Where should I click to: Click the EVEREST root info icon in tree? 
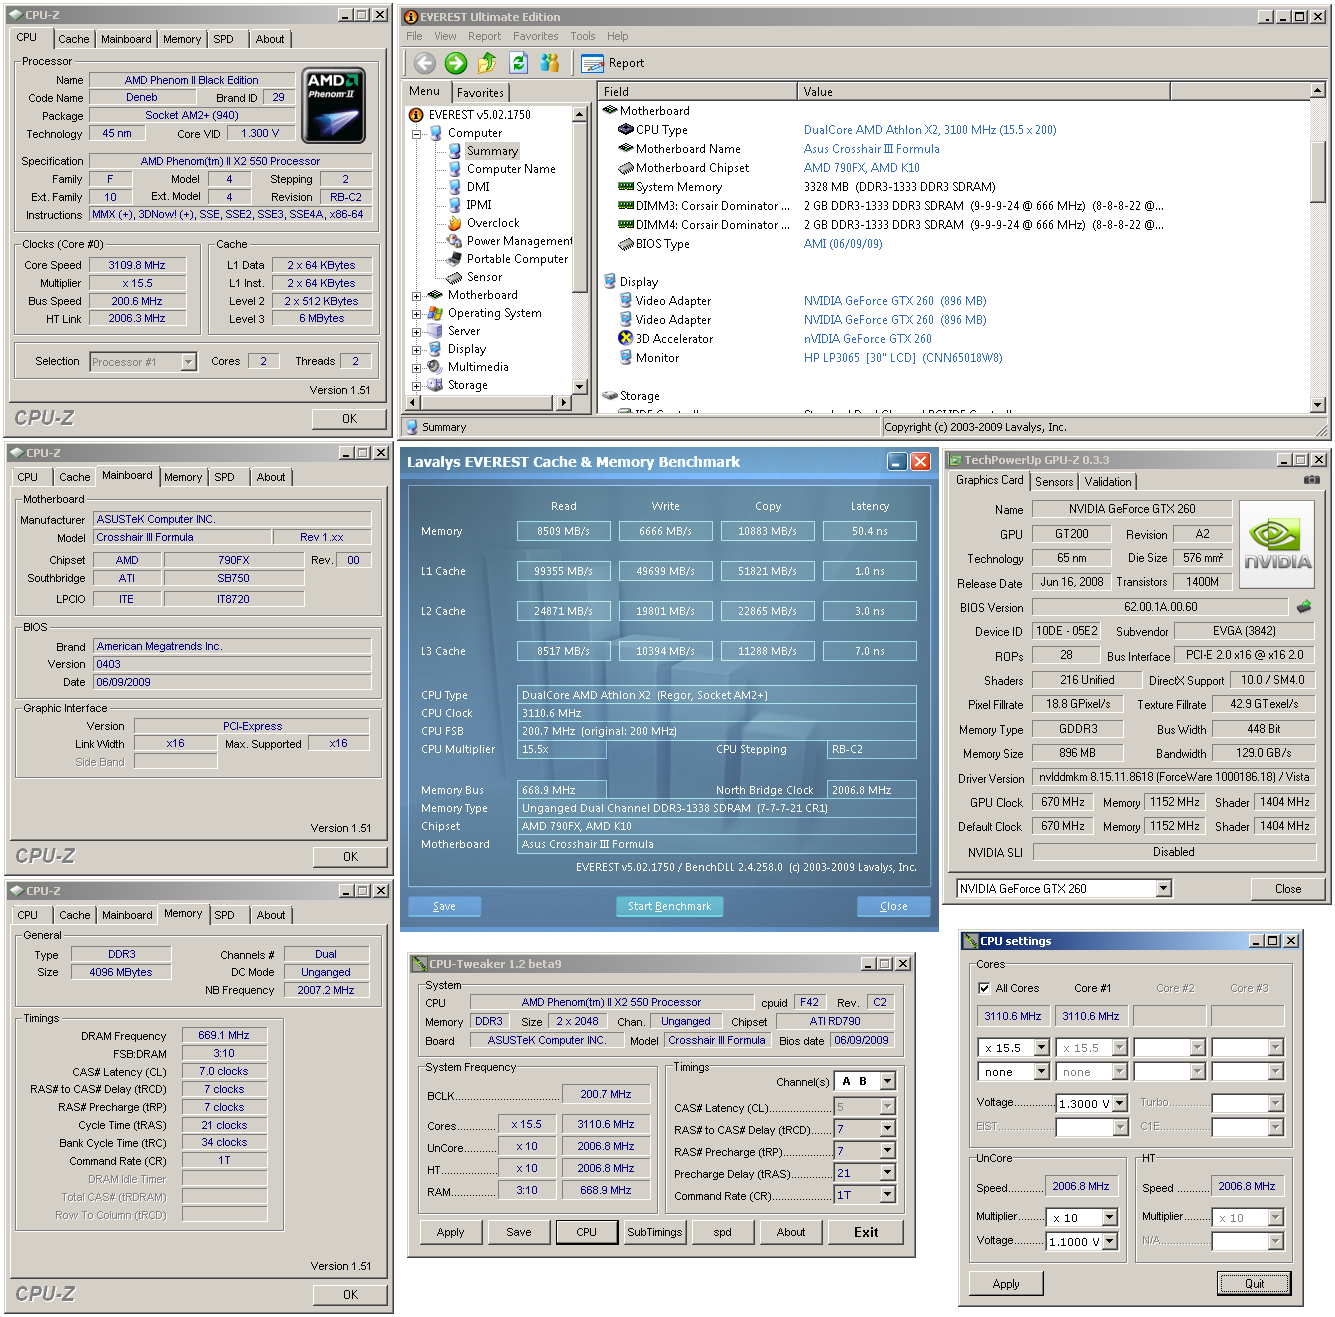point(417,115)
